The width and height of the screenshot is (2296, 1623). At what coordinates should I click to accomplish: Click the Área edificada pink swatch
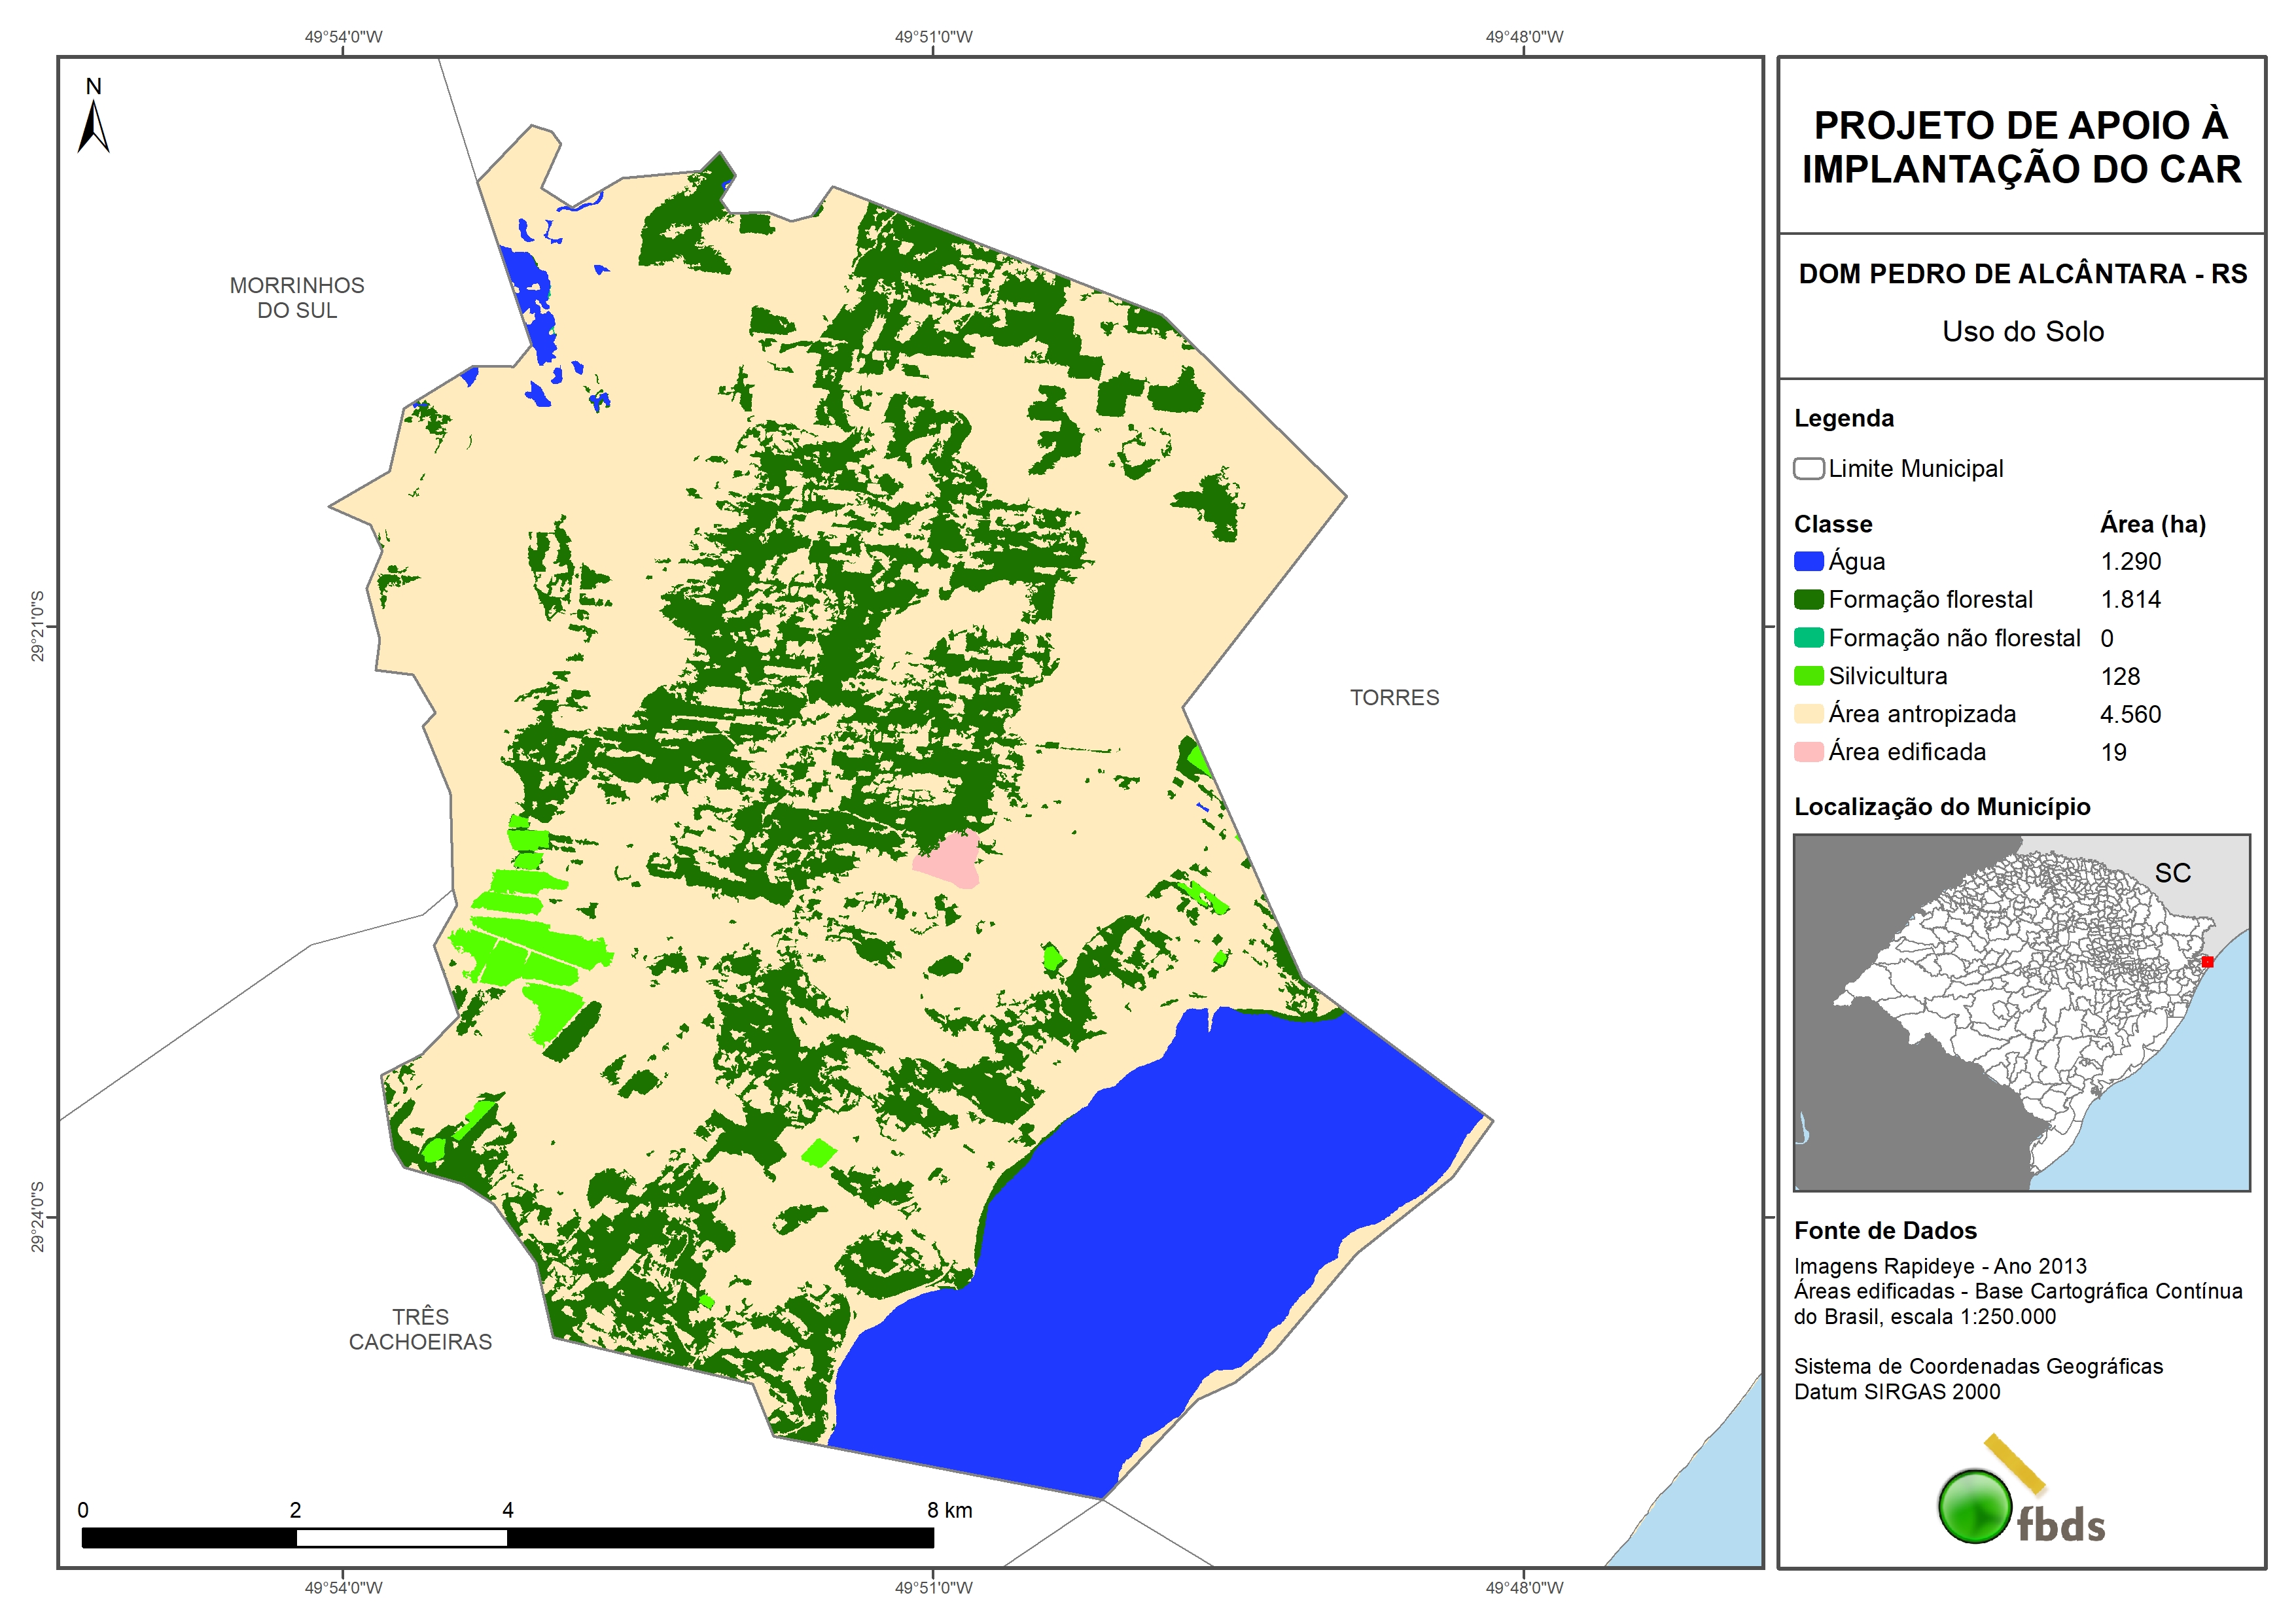[x=1808, y=752]
